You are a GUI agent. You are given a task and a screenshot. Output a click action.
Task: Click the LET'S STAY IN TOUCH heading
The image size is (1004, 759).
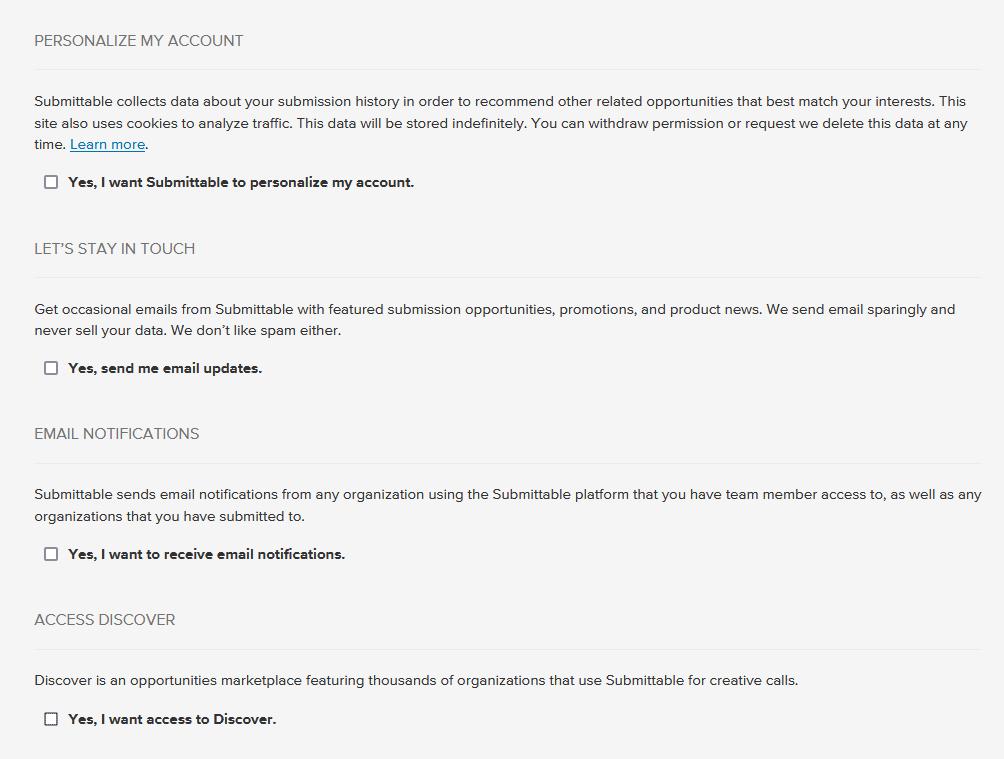point(114,249)
